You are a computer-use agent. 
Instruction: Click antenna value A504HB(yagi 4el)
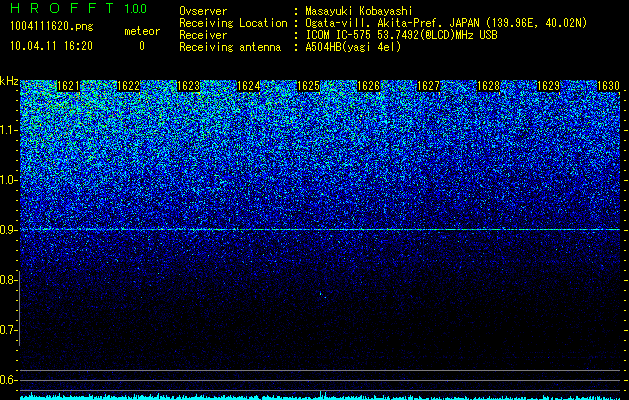coord(353,47)
